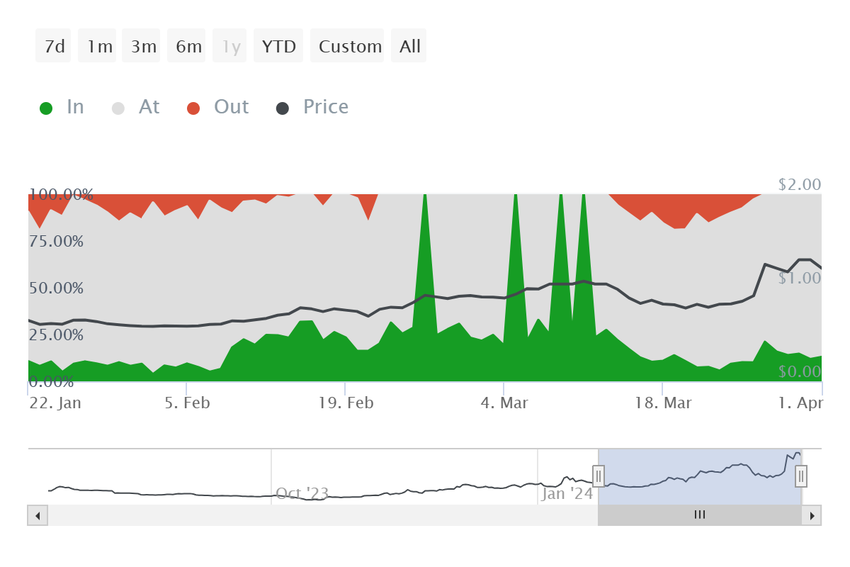
Task: Click the YTD range button
Action: tap(278, 46)
